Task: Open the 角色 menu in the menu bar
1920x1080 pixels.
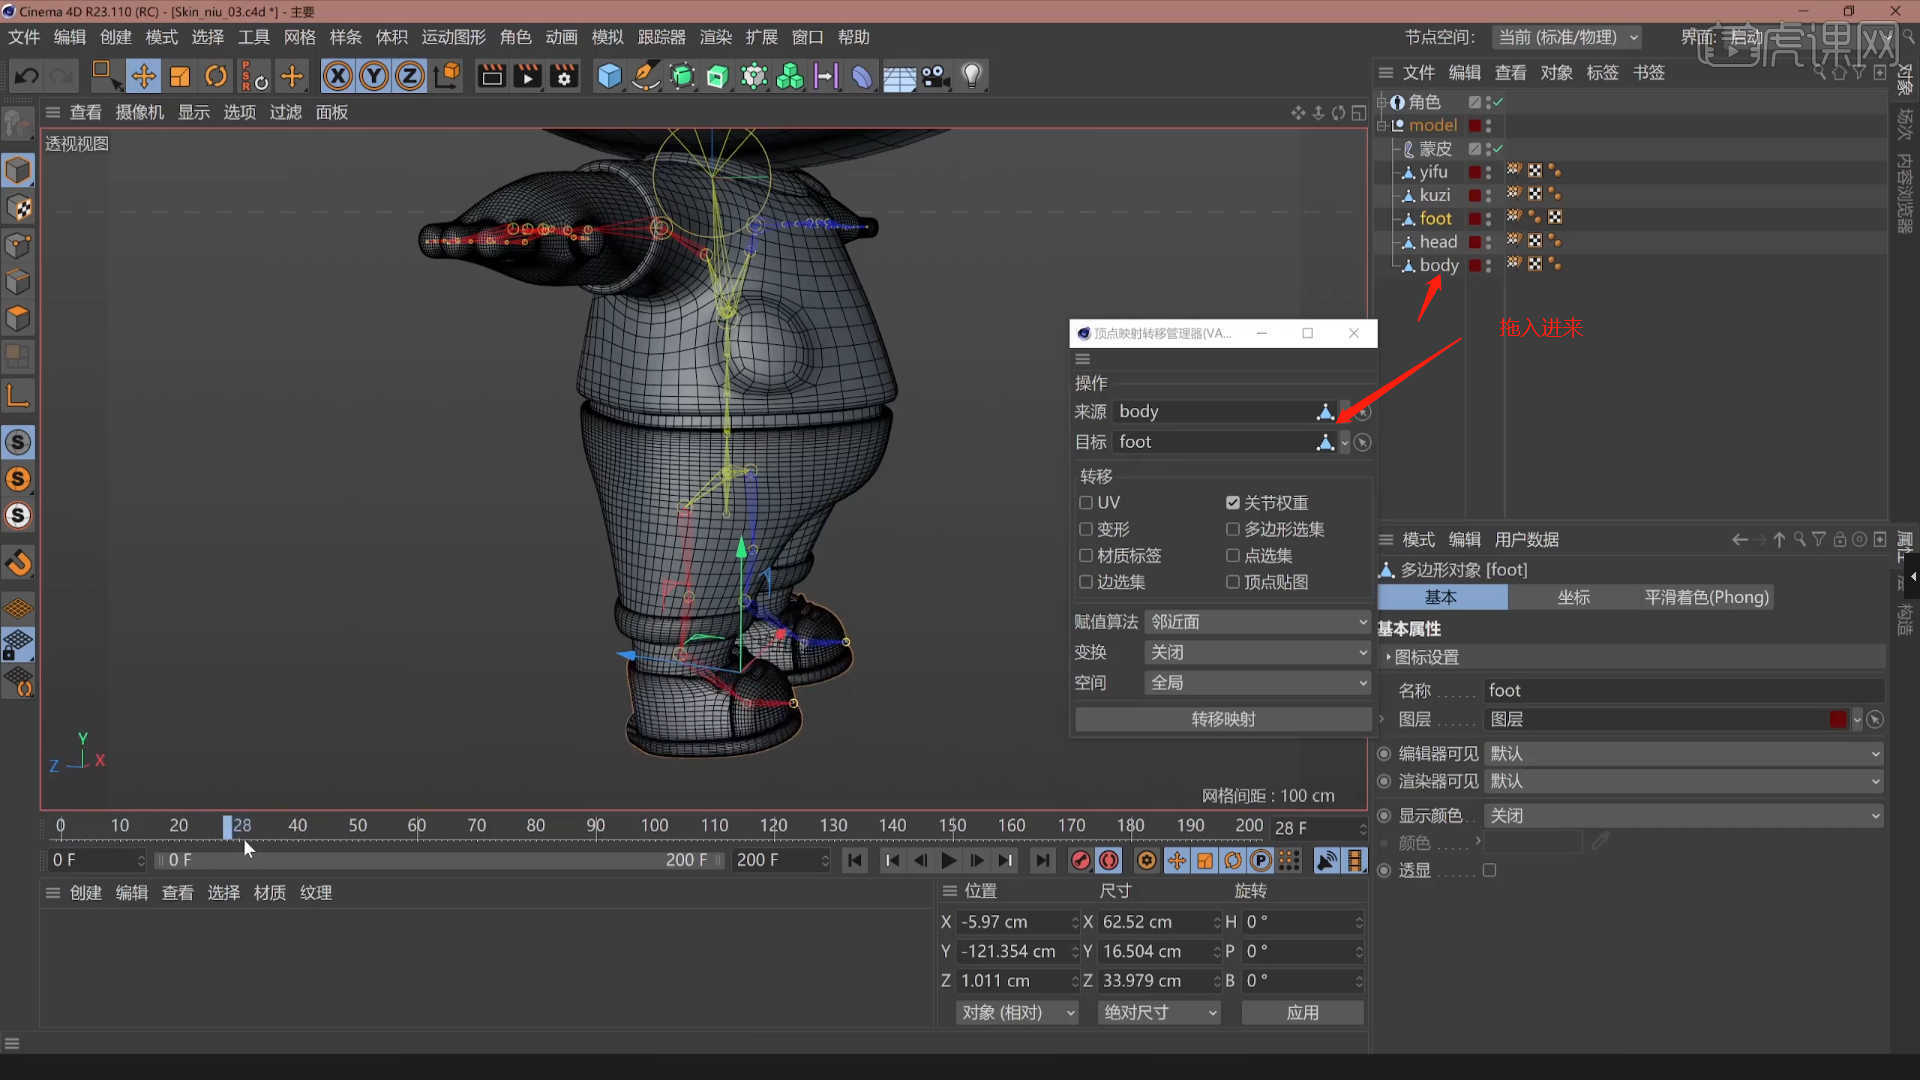Action: coord(515,37)
